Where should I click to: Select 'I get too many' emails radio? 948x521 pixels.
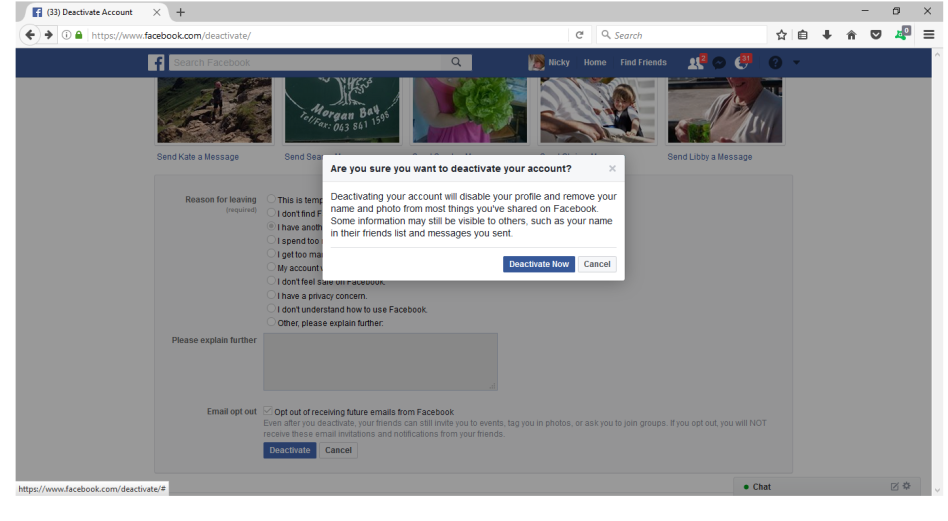pos(271,253)
